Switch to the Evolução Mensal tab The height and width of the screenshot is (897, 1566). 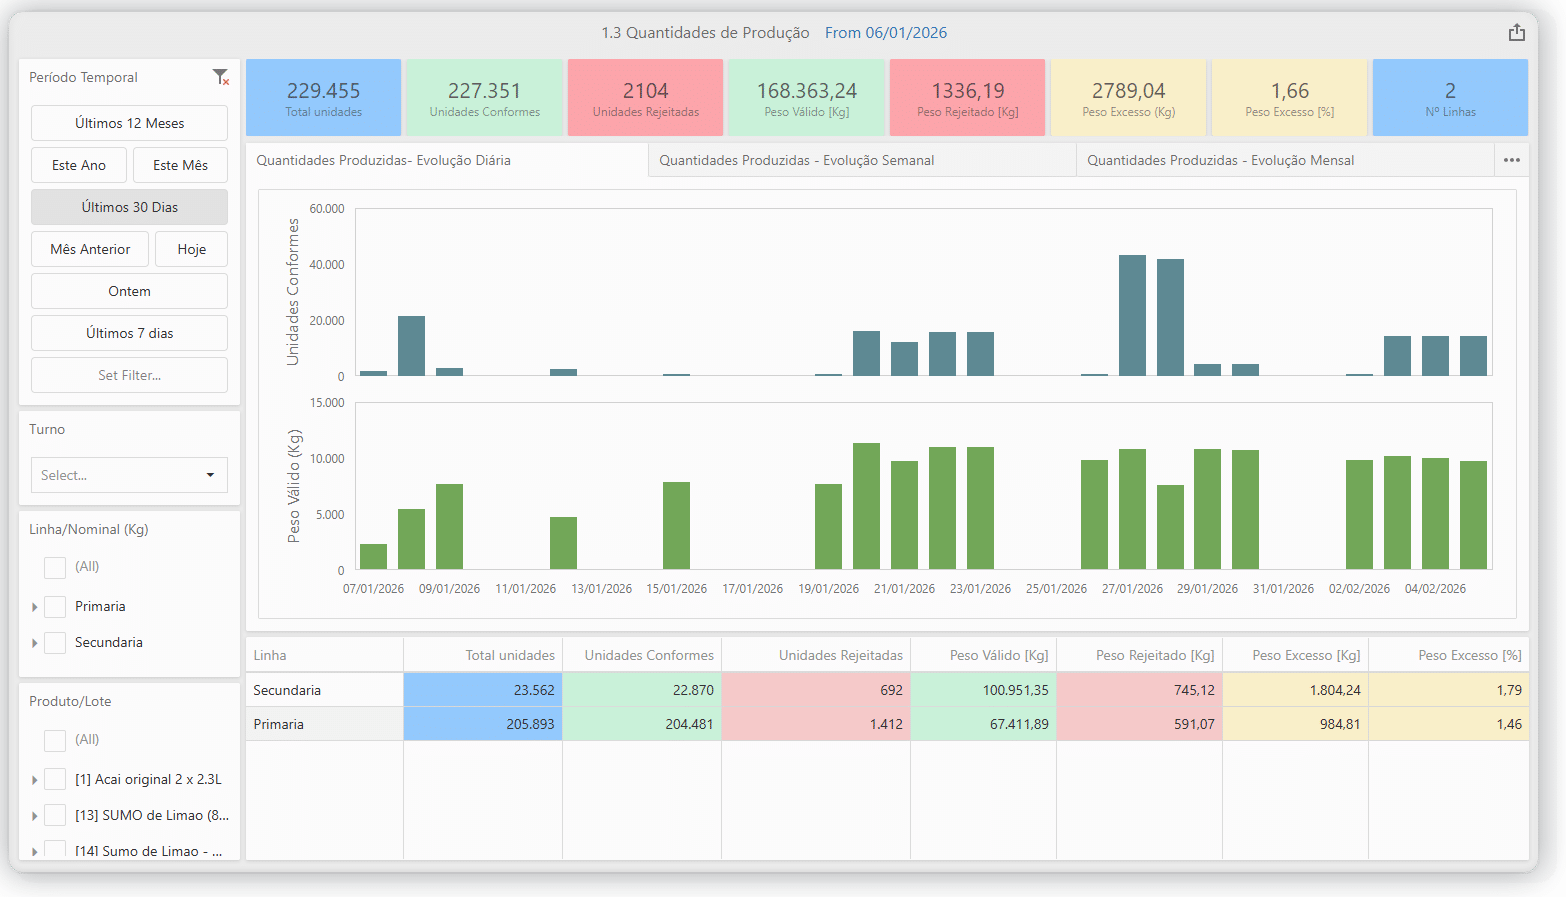click(x=1220, y=160)
